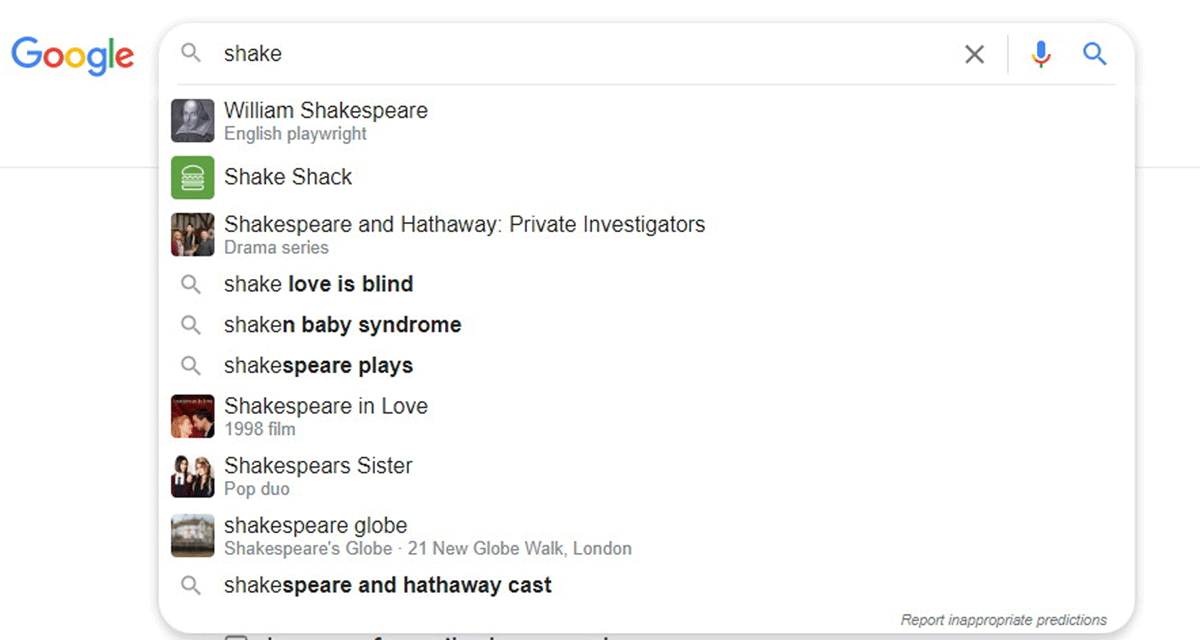Click the Google logo
The width and height of the screenshot is (1200, 640).
point(72,55)
